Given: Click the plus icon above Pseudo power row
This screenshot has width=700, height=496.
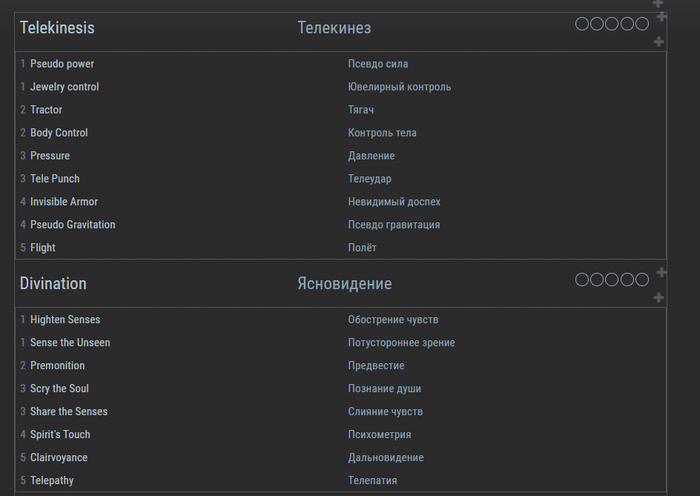Looking at the screenshot, I should pyautogui.click(x=658, y=42).
